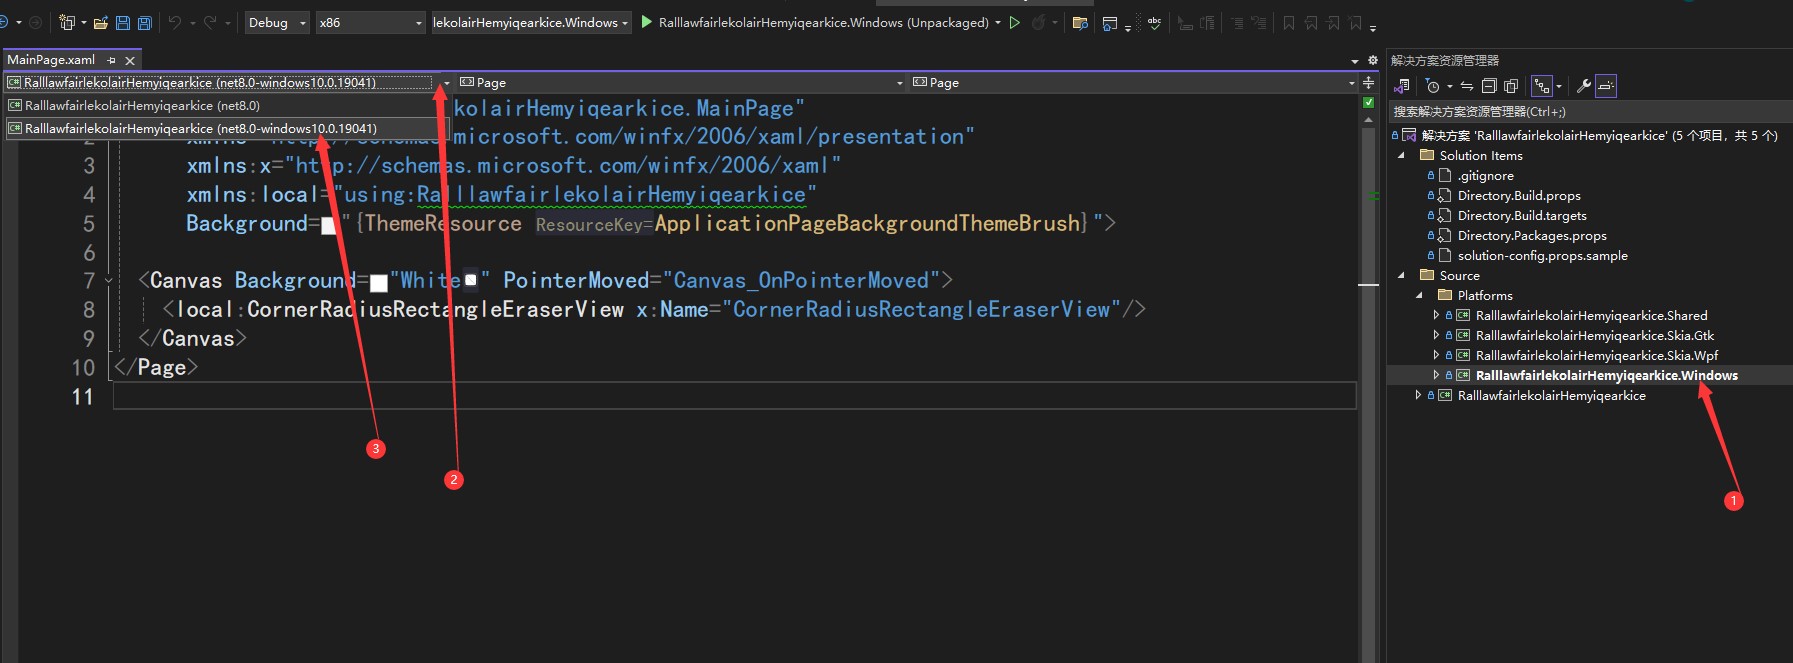Click the sync with active document icon
The width and height of the screenshot is (1793, 663).
point(1466,86)
